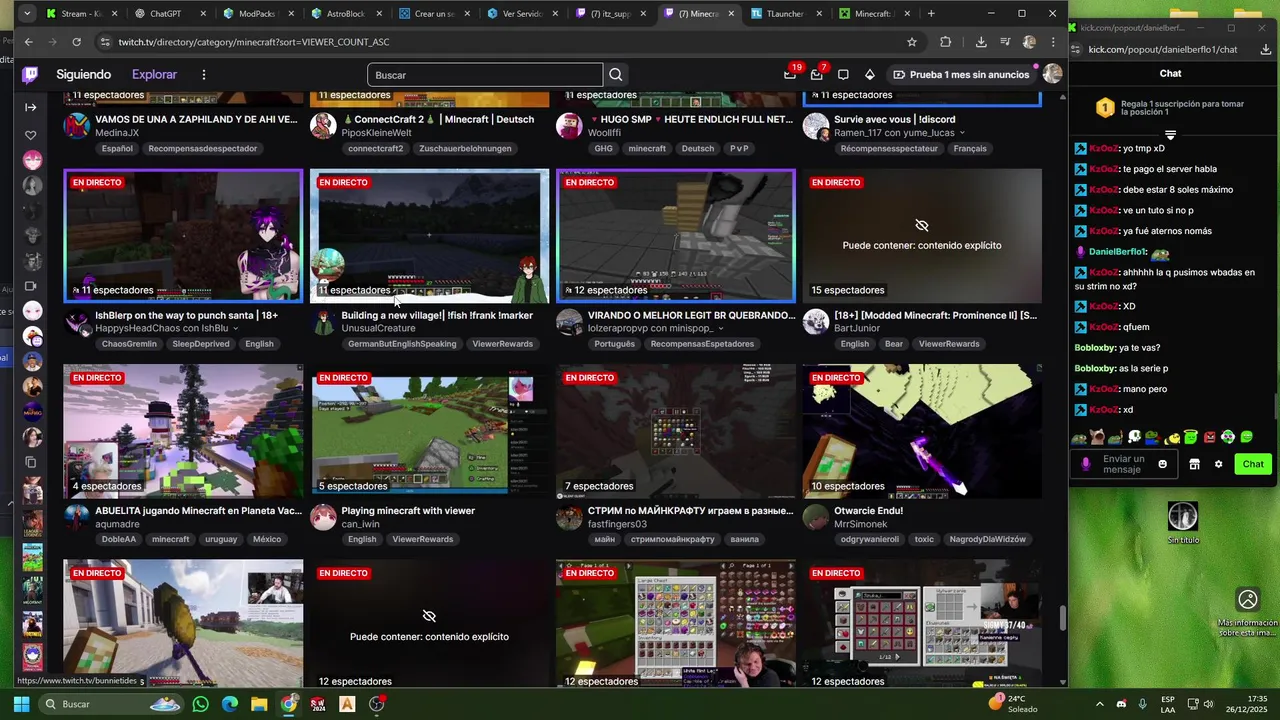
Task: Open a new Chrome tab with plus button
Action: (x=931, y=14)
